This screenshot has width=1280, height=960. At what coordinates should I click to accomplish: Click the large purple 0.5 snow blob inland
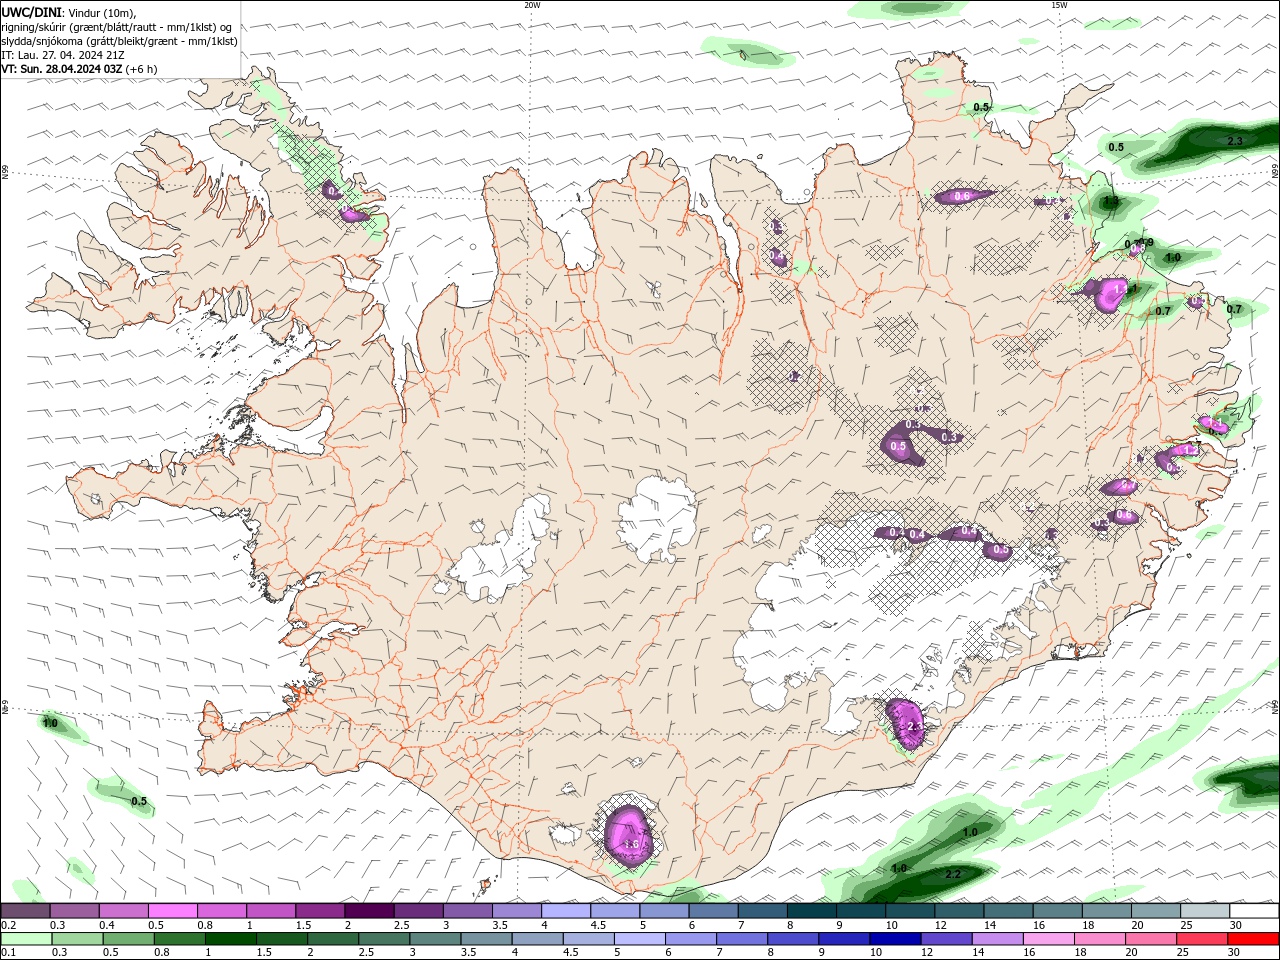point(901,445)
